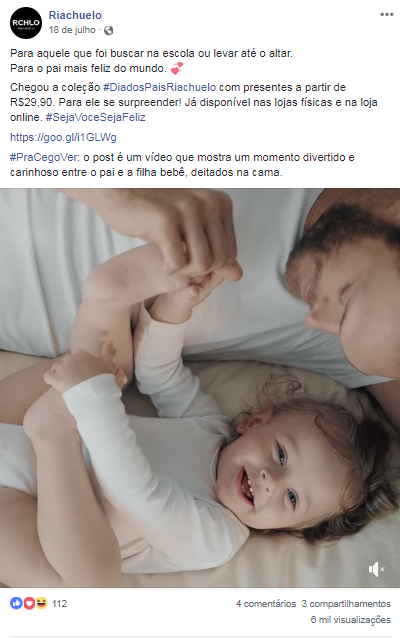
Task: Open the three-dot post options menu
Action: (x=387, y=15)
